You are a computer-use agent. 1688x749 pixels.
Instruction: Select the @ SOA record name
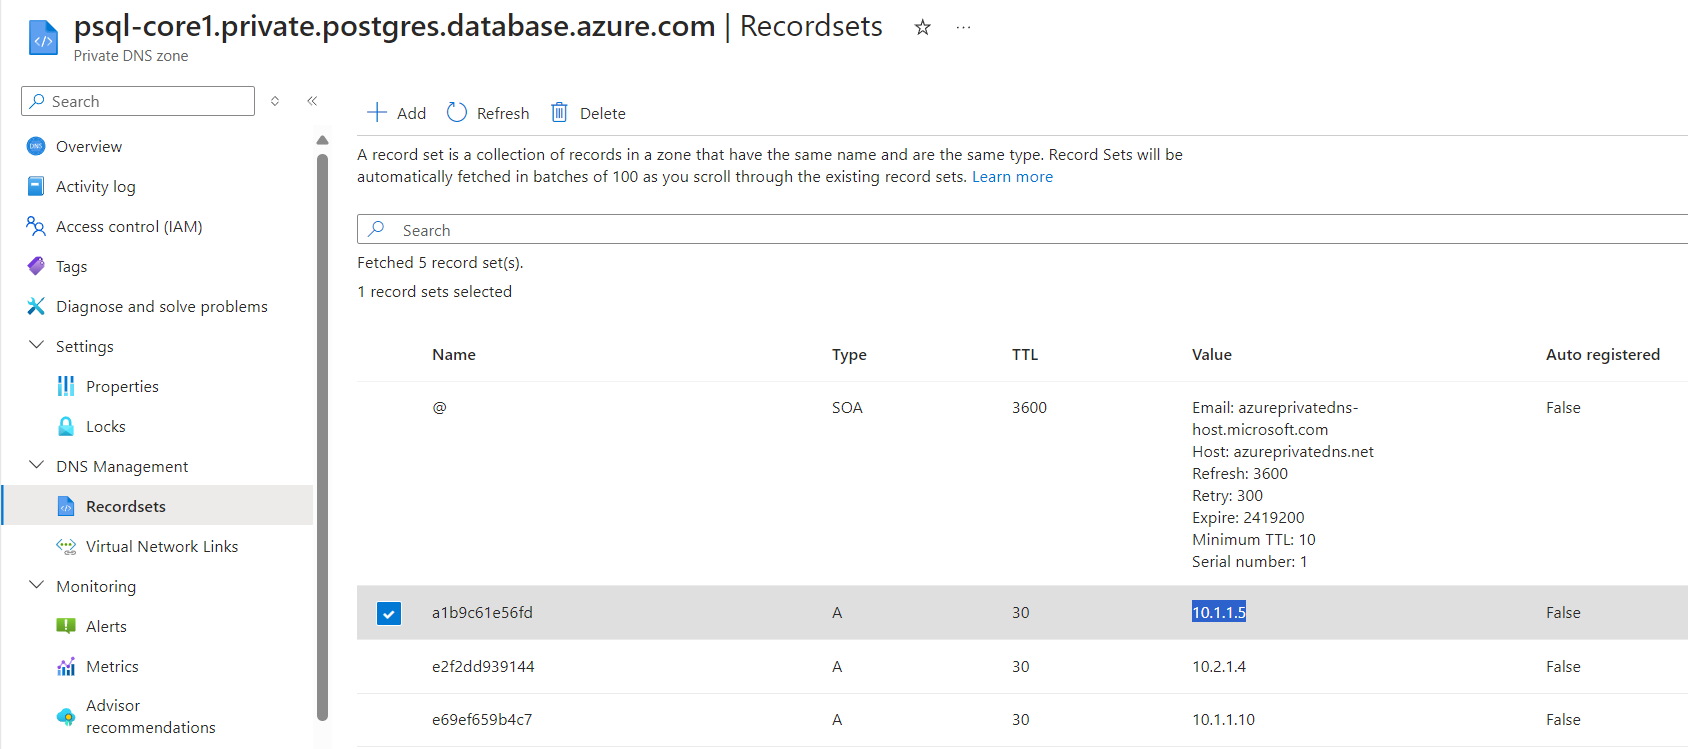pos(439,407)
